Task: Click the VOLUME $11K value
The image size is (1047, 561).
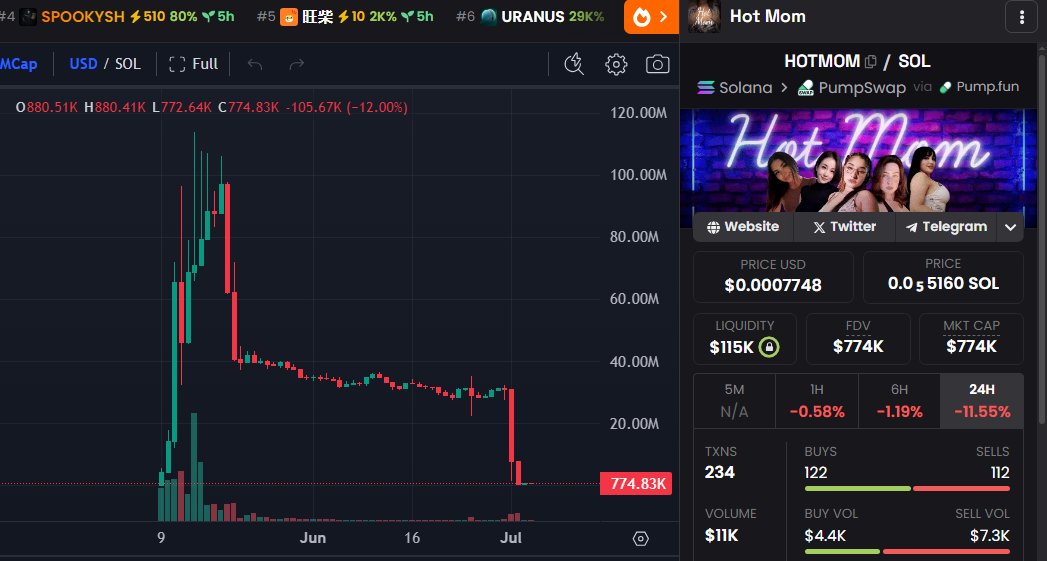Action: pos(722,535)
